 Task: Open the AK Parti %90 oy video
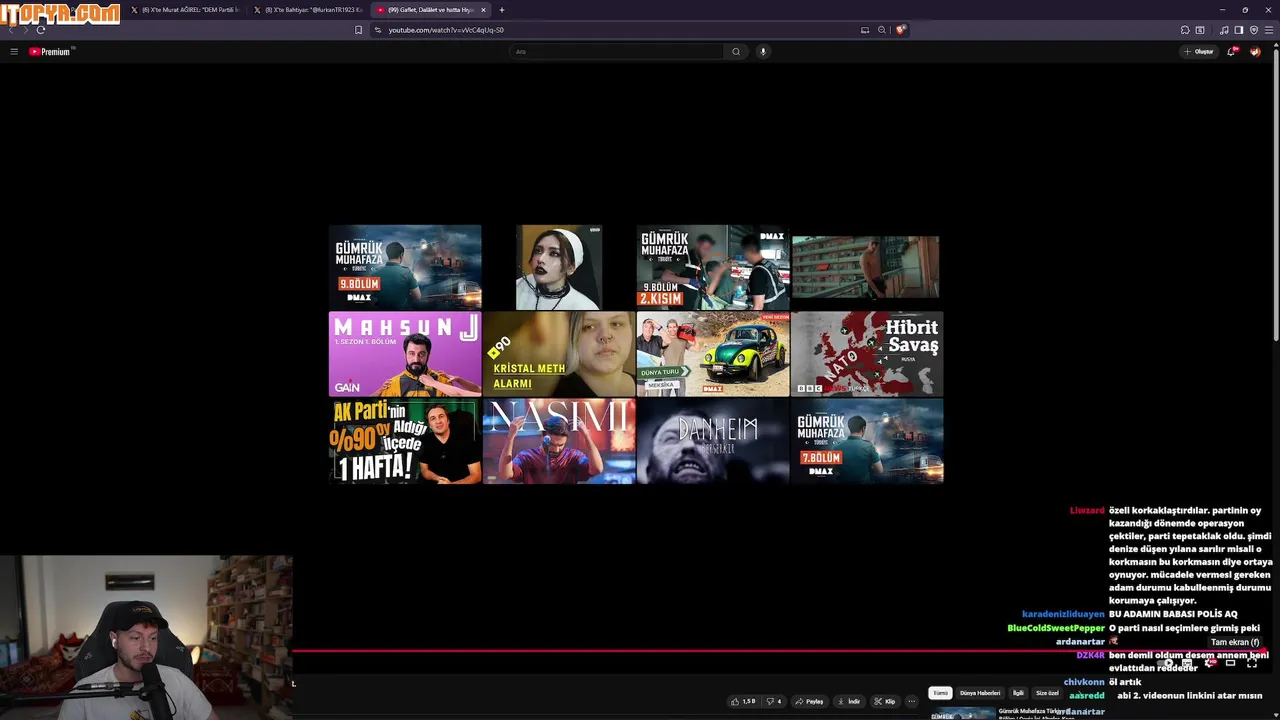tap(405, 441)
